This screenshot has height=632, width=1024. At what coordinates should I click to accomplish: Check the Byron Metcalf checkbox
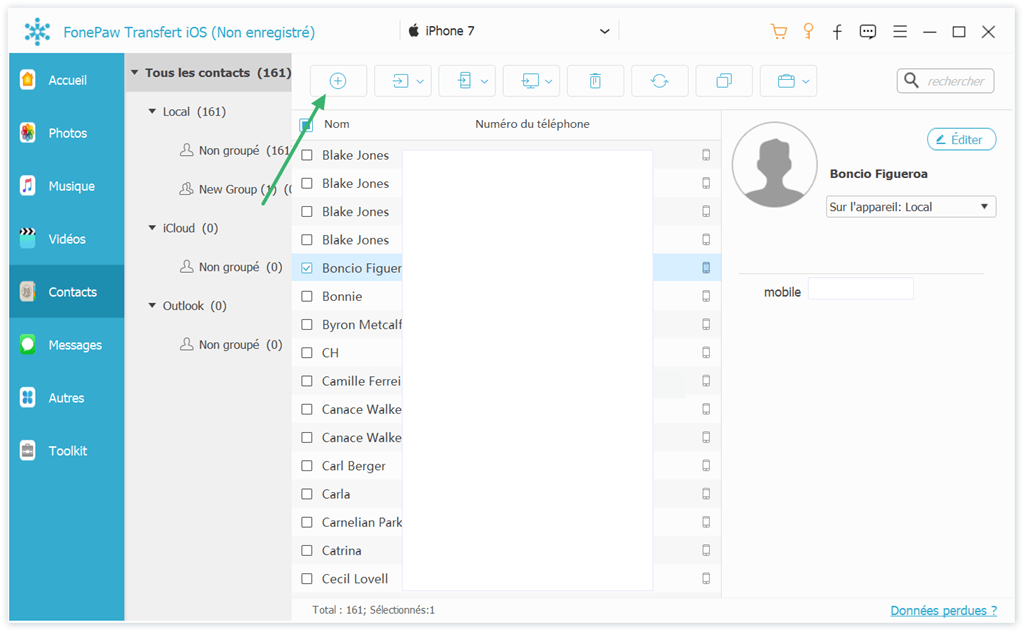click(x=307, y=324)
